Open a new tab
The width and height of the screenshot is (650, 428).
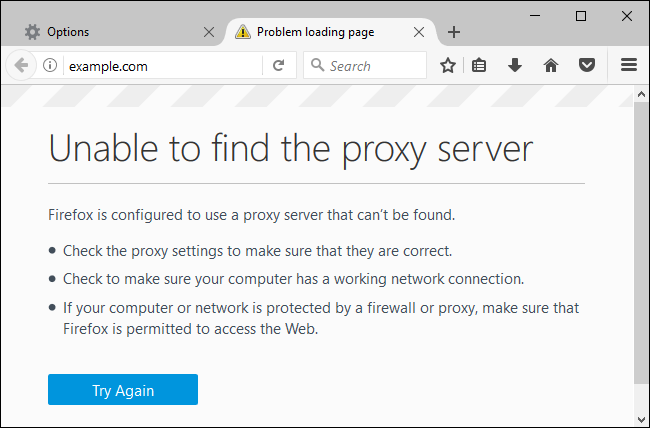tap(454, 32)
